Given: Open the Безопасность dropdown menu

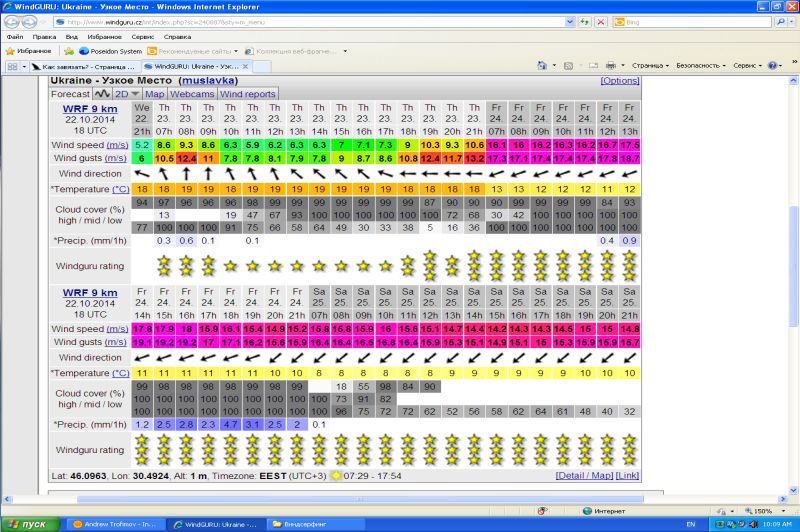Looking at the screenshot, I should point(701,65).
